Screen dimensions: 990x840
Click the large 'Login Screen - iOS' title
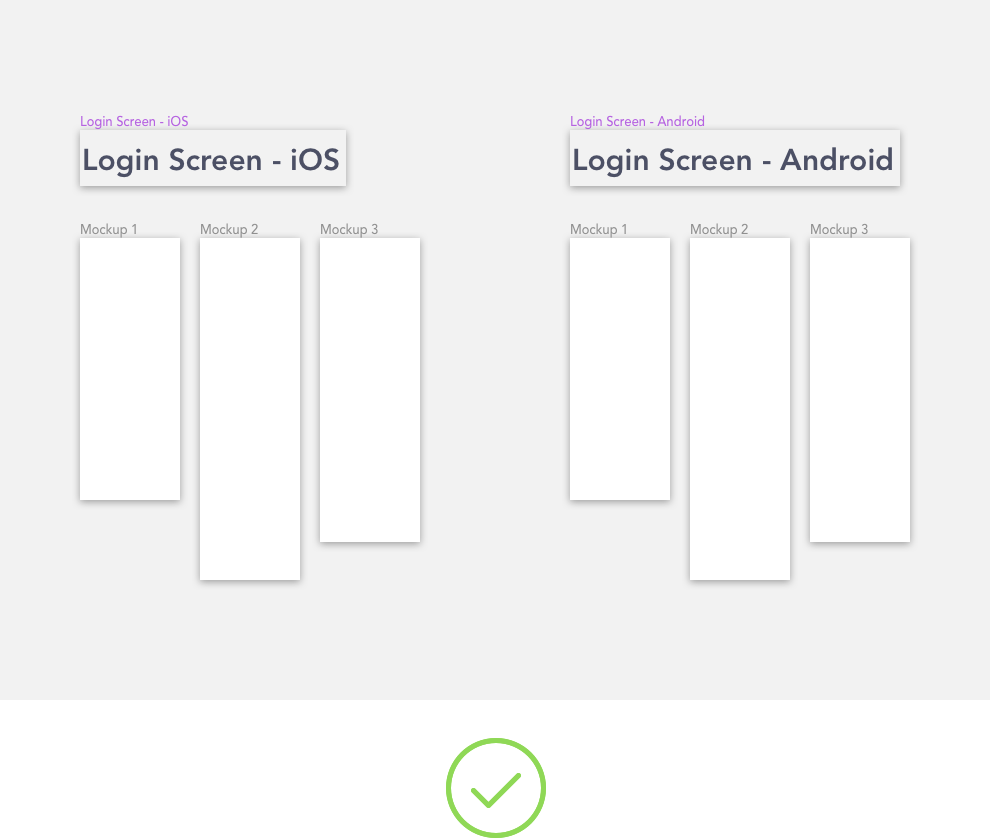212,159
